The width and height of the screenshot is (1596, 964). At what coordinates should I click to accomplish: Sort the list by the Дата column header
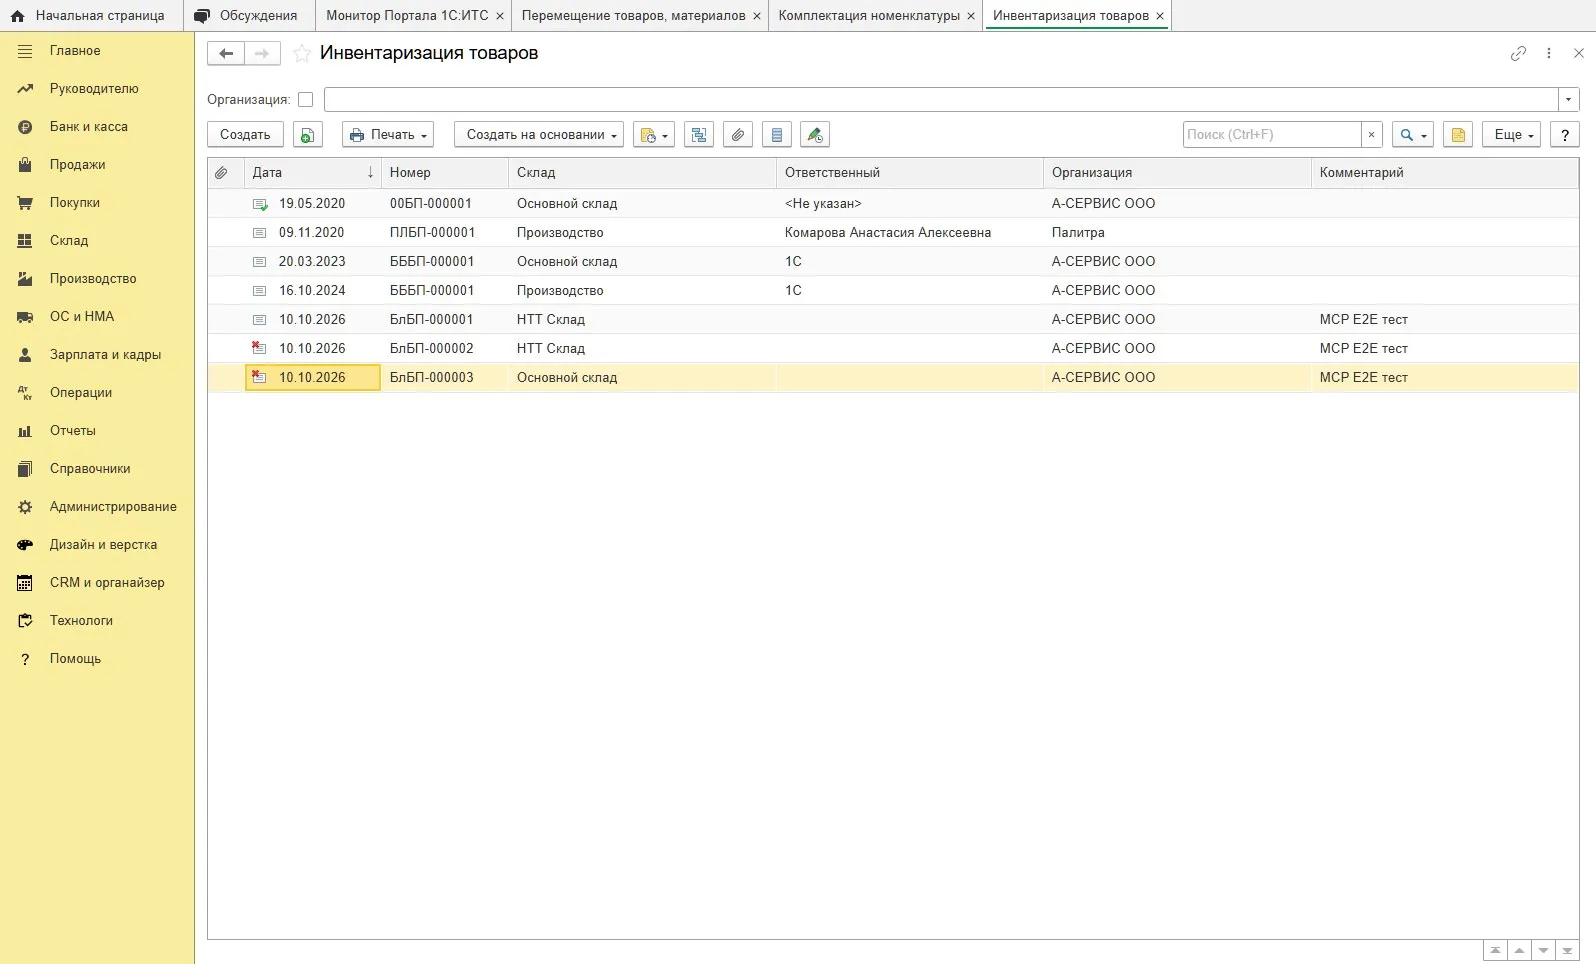point(313,173)
